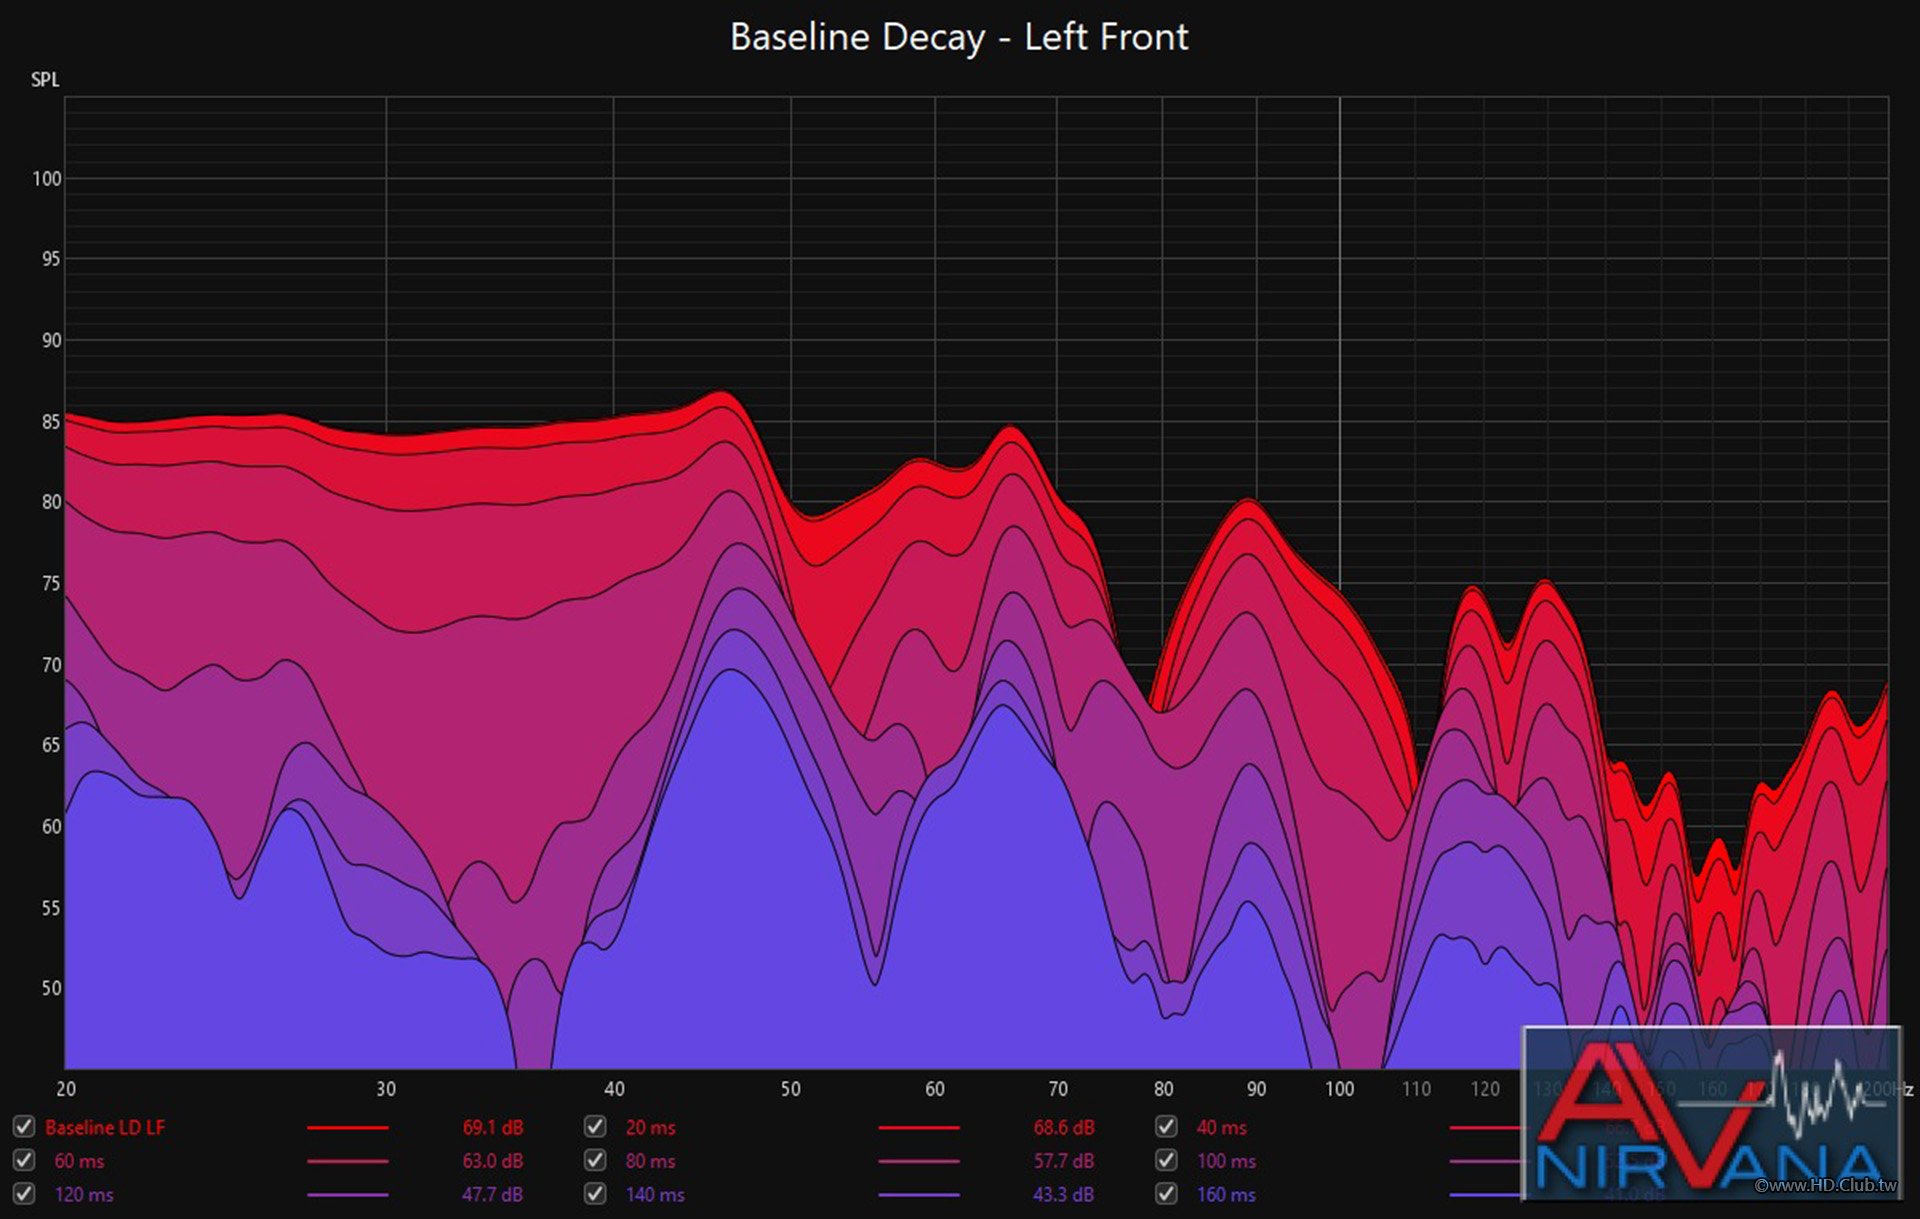
Task: Disable the 100 ms trace checkbox
Action: tap(1166, 1161)
